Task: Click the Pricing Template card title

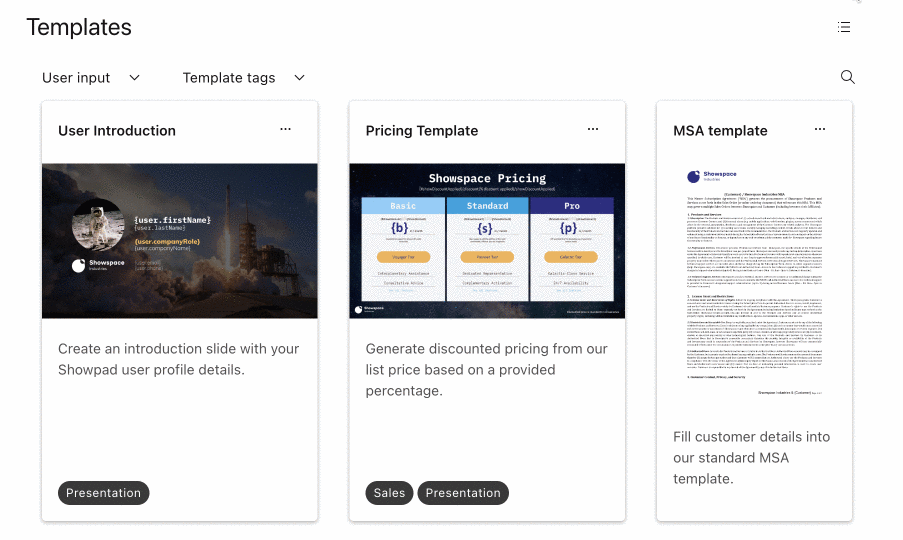Action: 422,131
